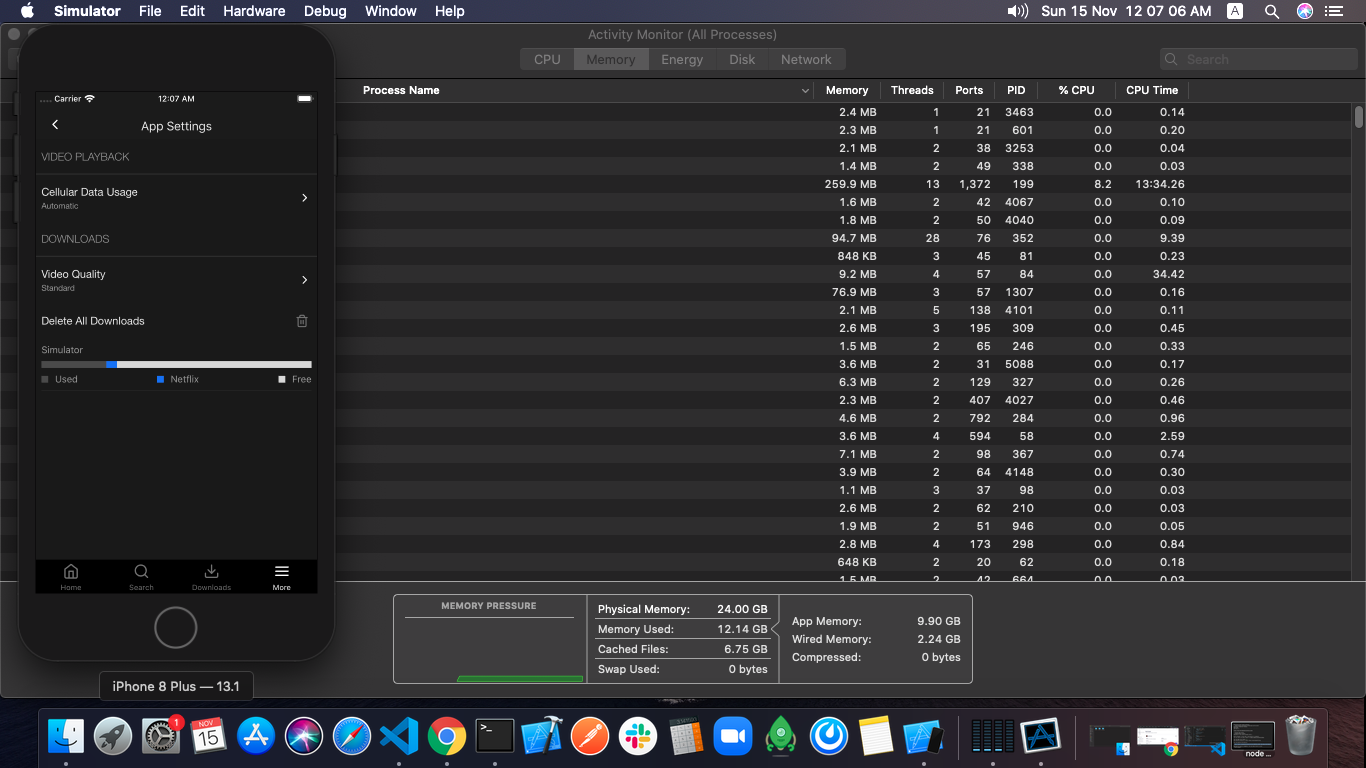Select the Memory tab in Activity Monitor
The height and width of the screenshot is (768, 1366).
pos(611,59)
